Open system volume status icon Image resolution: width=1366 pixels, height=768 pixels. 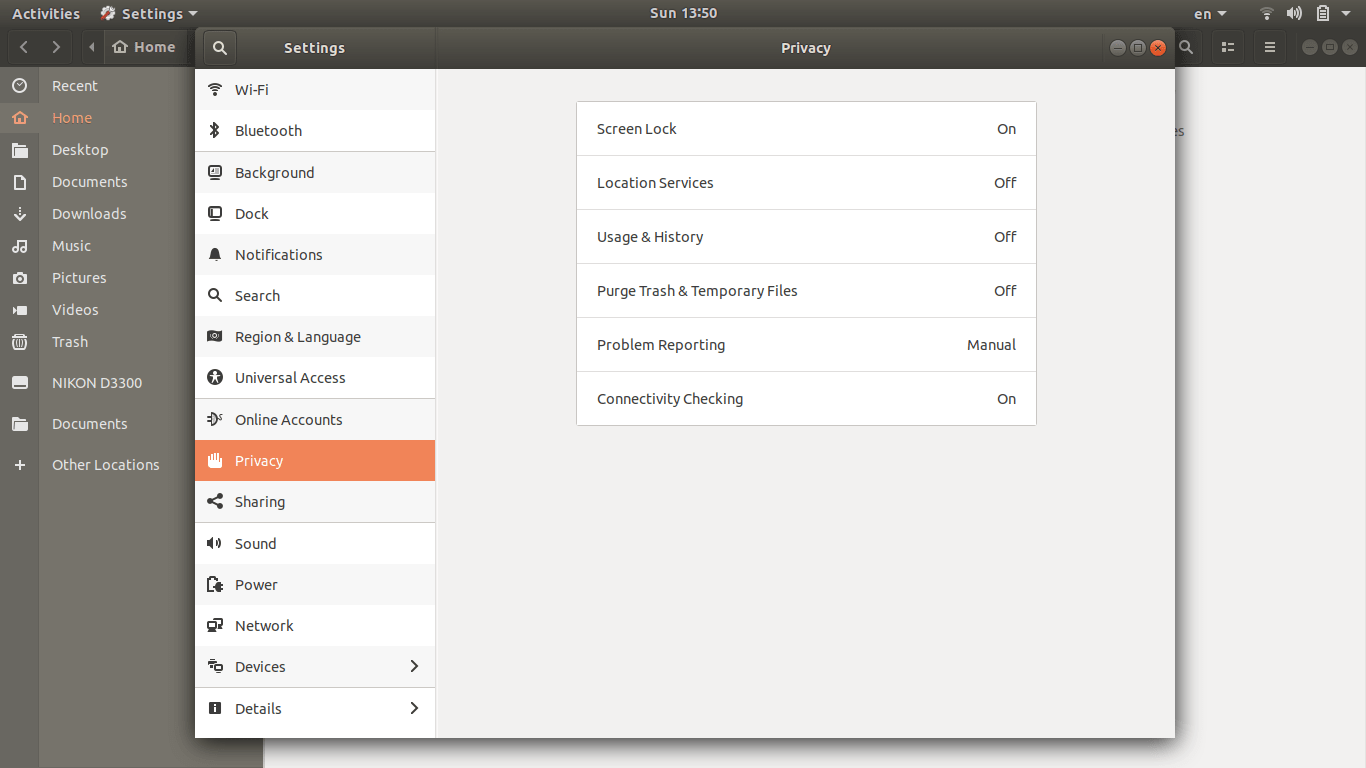point(1294,14)
